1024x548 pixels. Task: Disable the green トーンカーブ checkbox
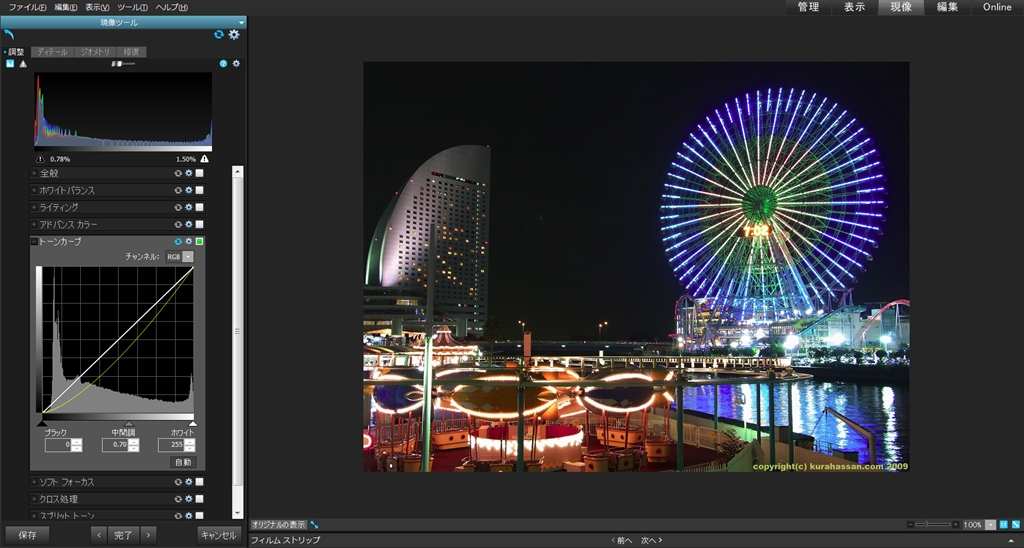click(x=199, y=241)
